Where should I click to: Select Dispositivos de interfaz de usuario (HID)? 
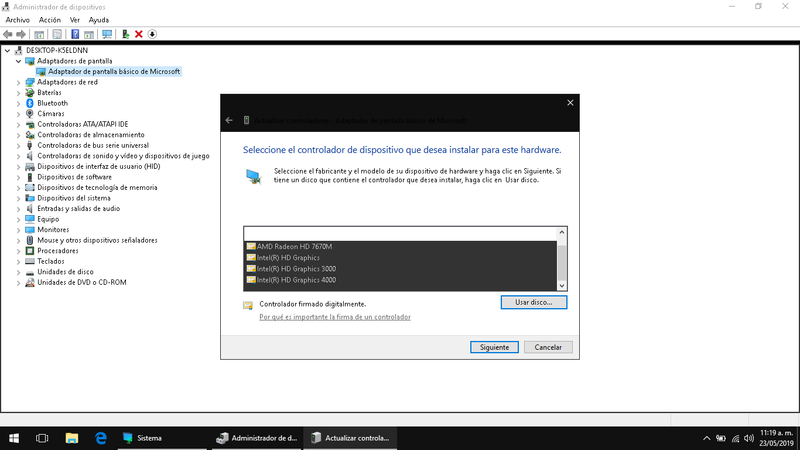98,166
